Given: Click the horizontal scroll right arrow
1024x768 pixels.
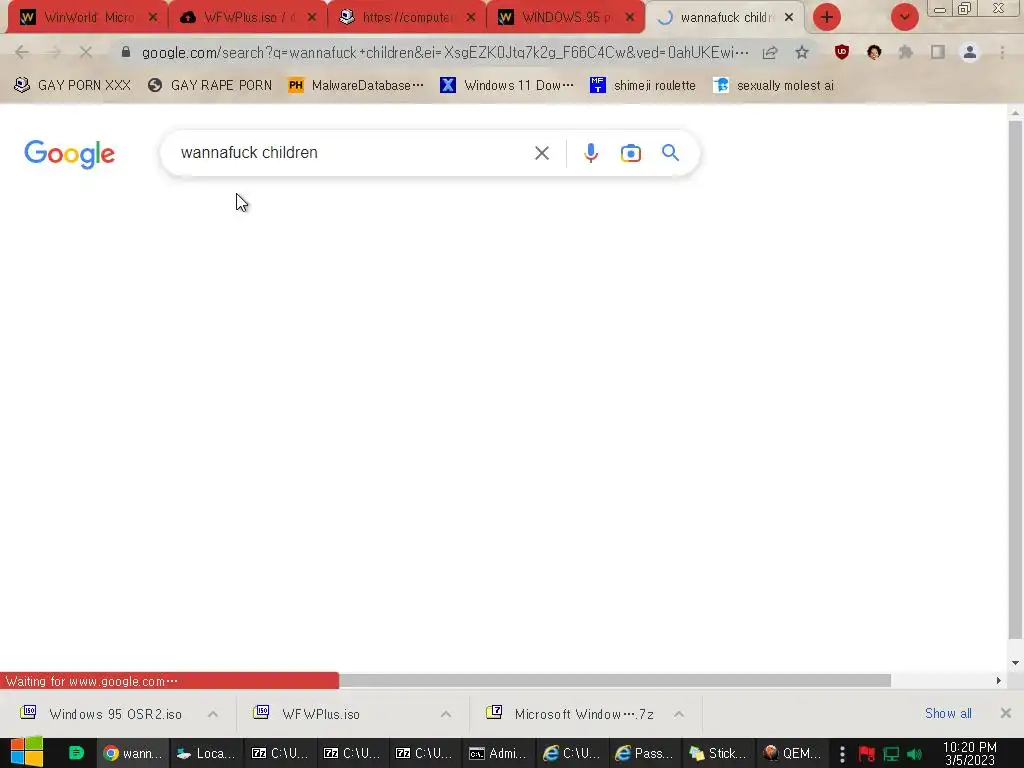Looking at the screenshot, I should click(x=998, y=680).
